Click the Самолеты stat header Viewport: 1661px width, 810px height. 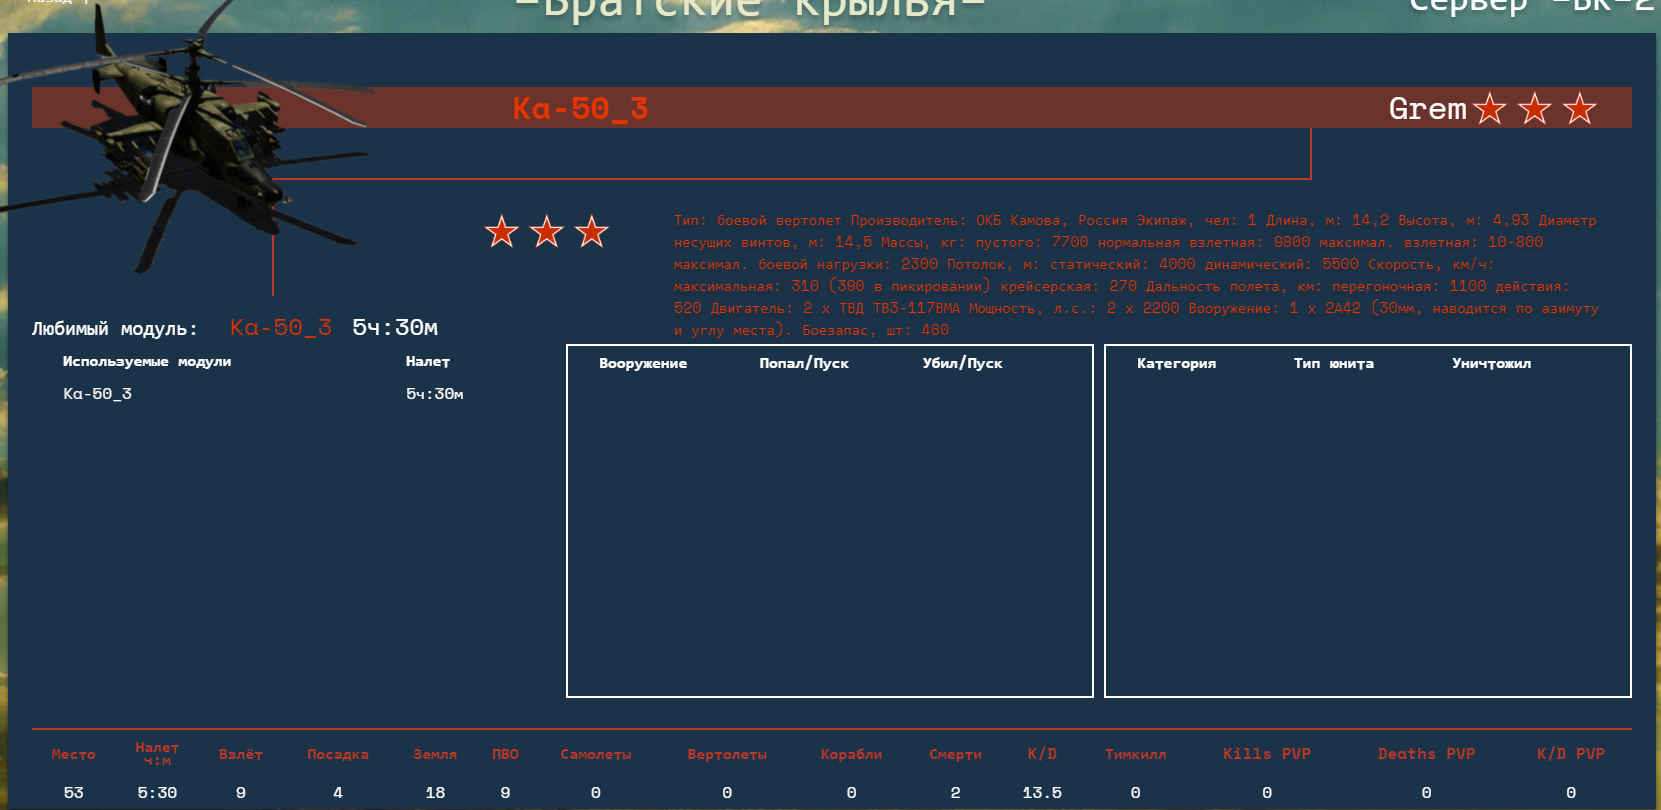pos(596,755)
